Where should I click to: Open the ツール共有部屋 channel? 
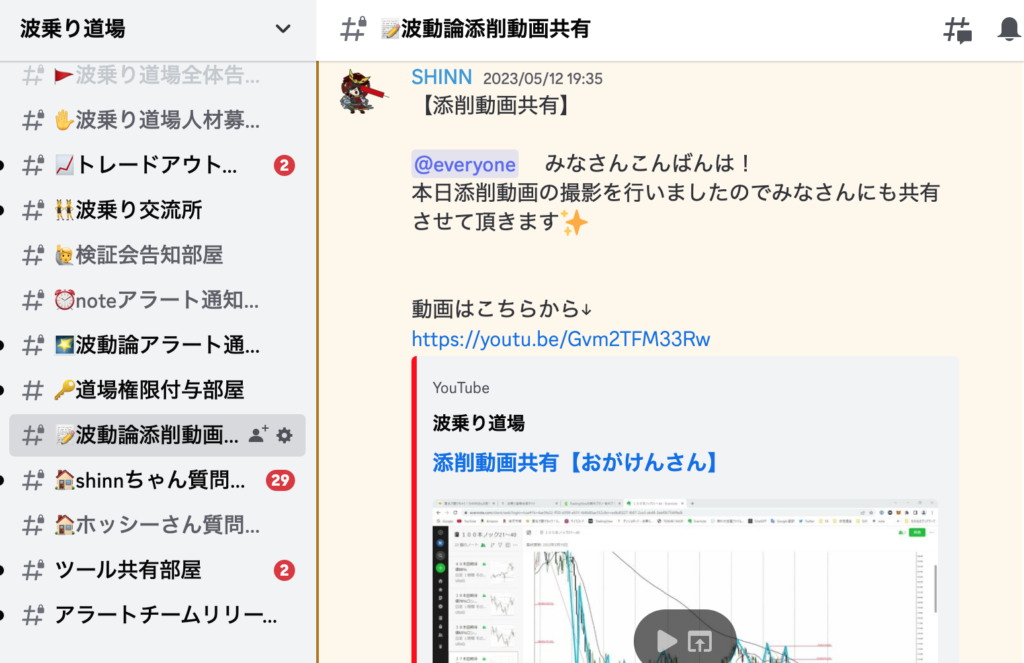[x=157, y=570]
